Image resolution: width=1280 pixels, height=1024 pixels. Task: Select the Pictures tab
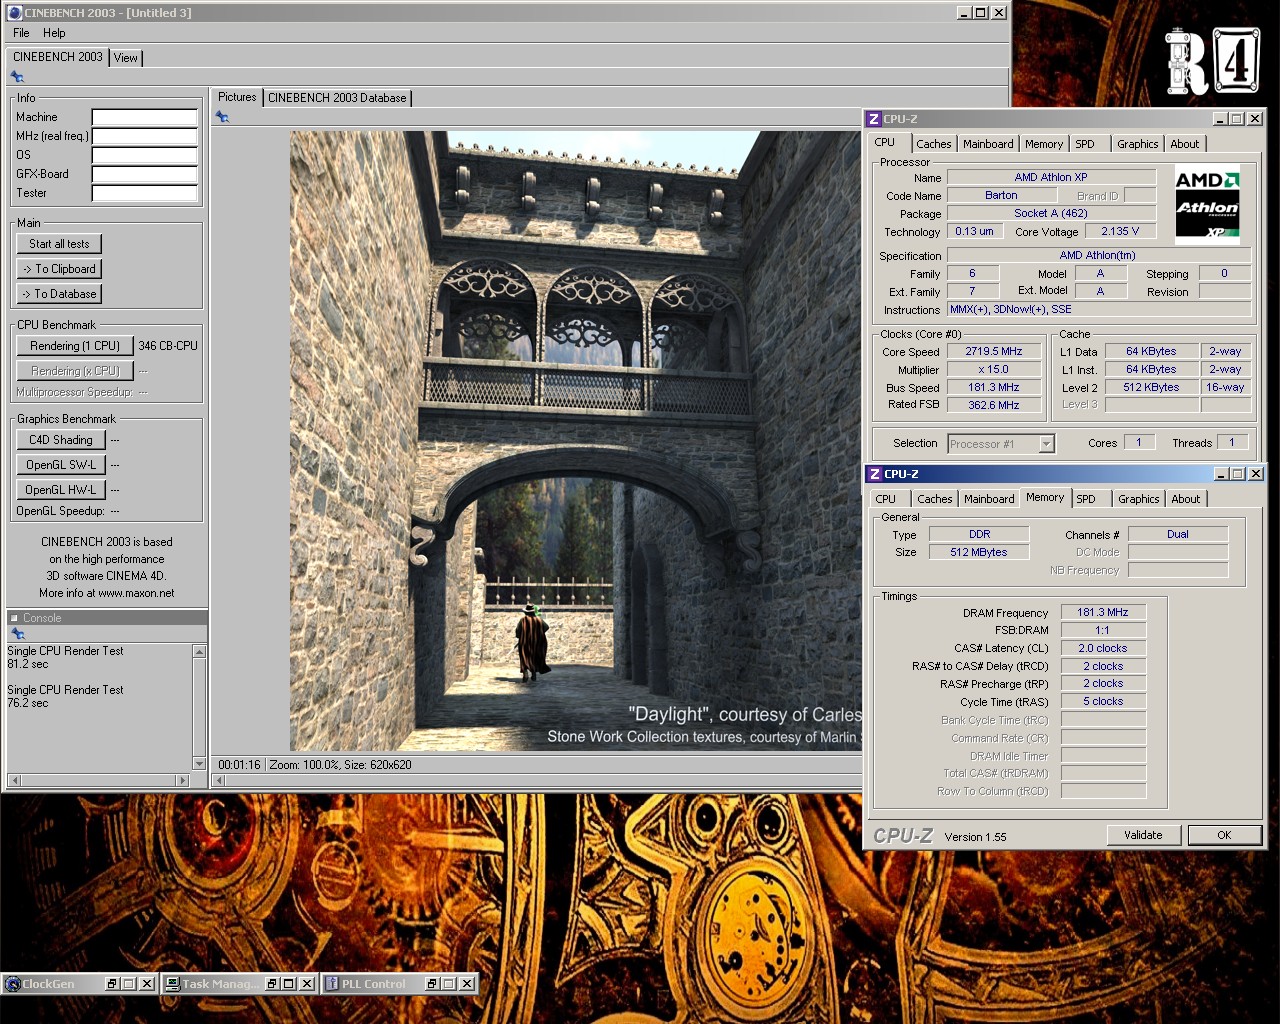(x=237, y=97)
